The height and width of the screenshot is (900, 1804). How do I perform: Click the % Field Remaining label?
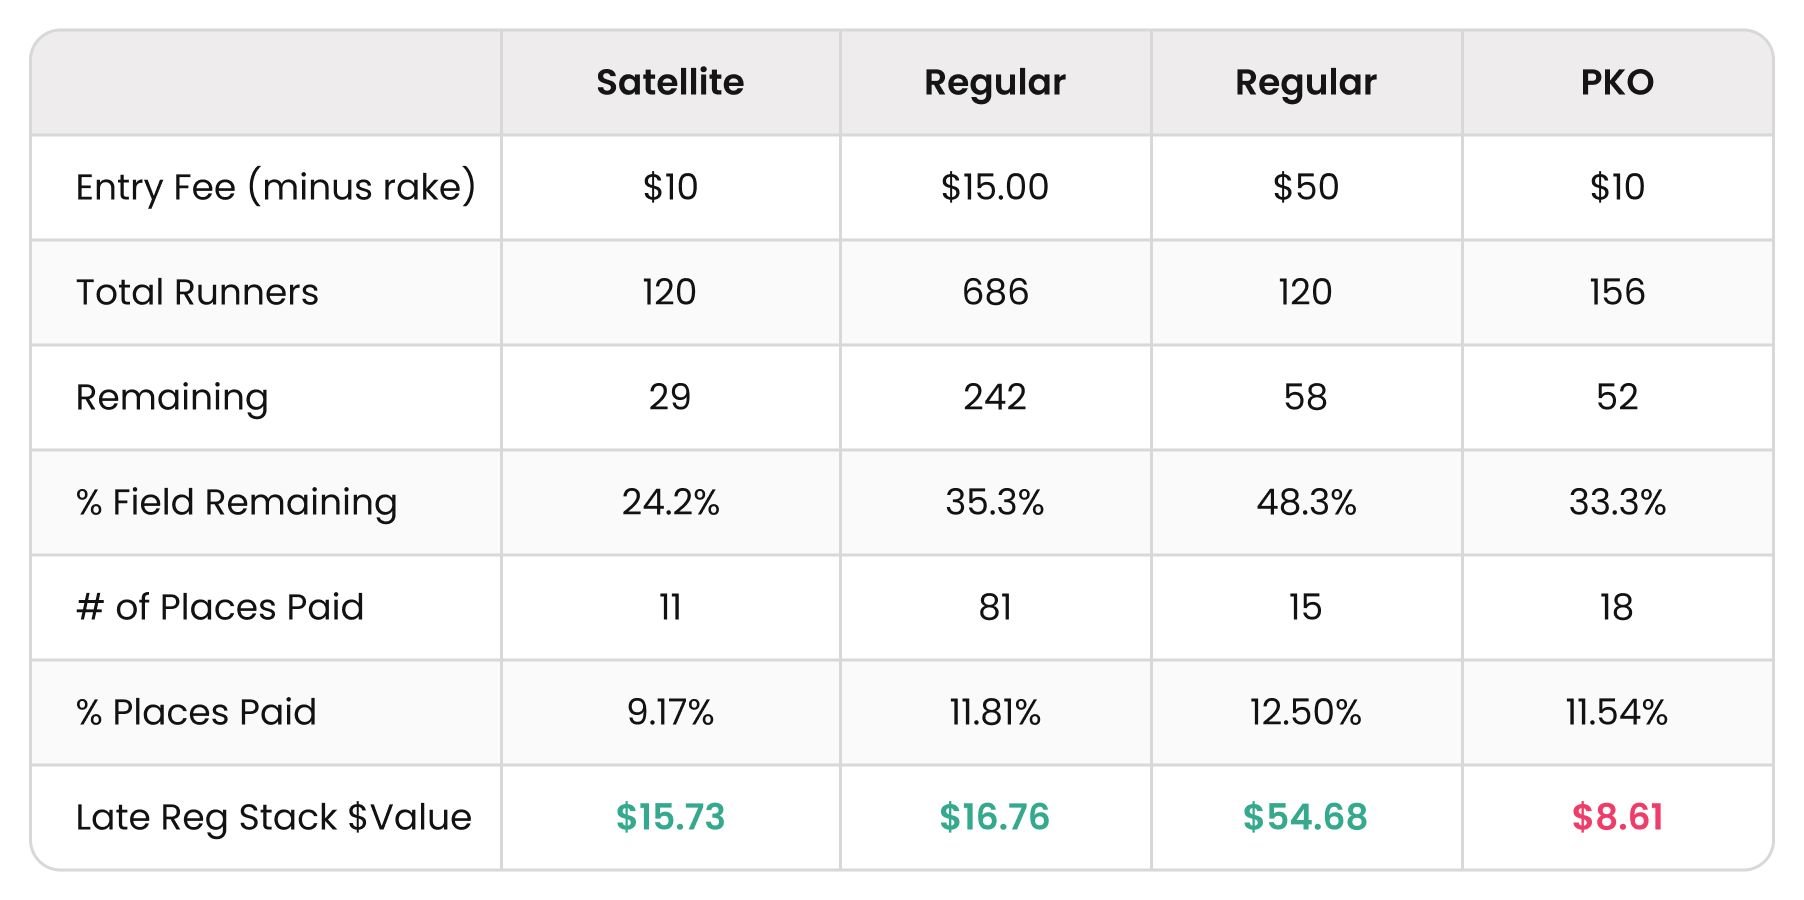click(x=236, y=502)
